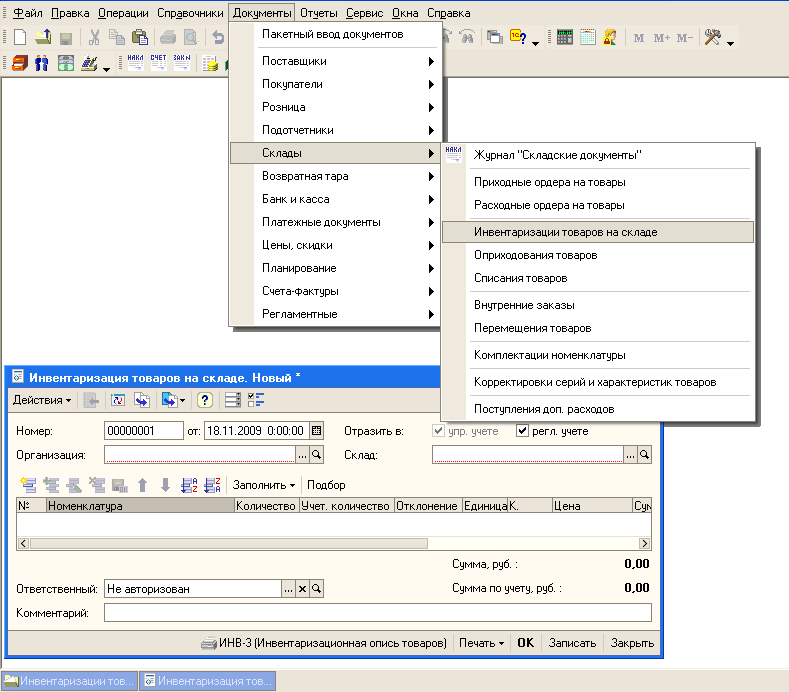Click the Организация input field

click(x=200, y=455)
